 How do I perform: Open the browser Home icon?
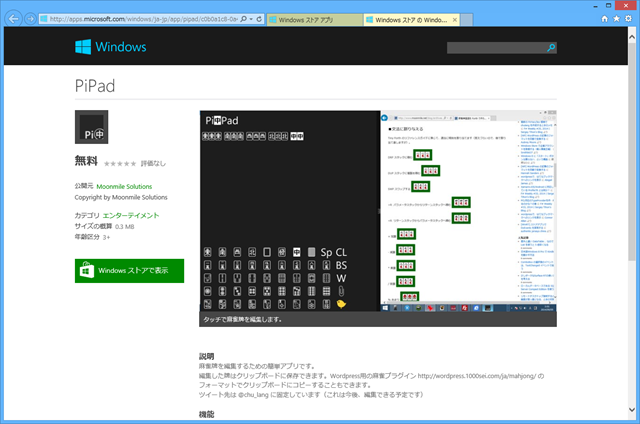tap(604, 19)
